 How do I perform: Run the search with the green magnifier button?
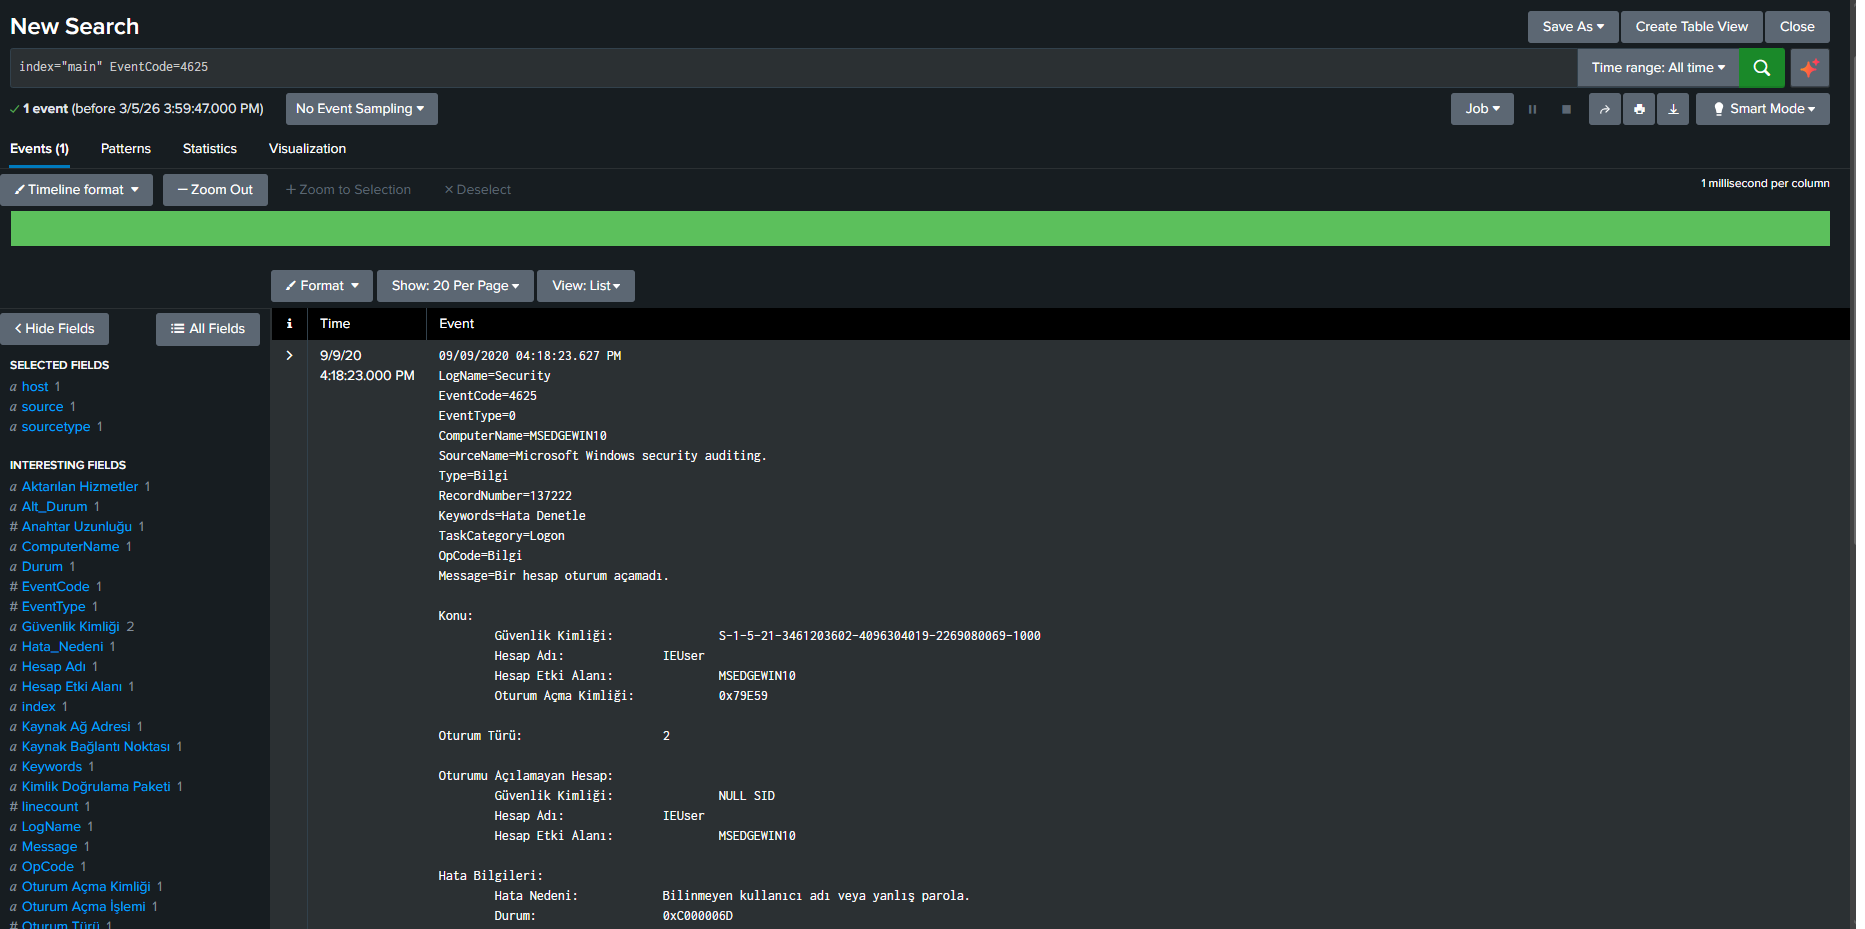tap(1761, 68)
